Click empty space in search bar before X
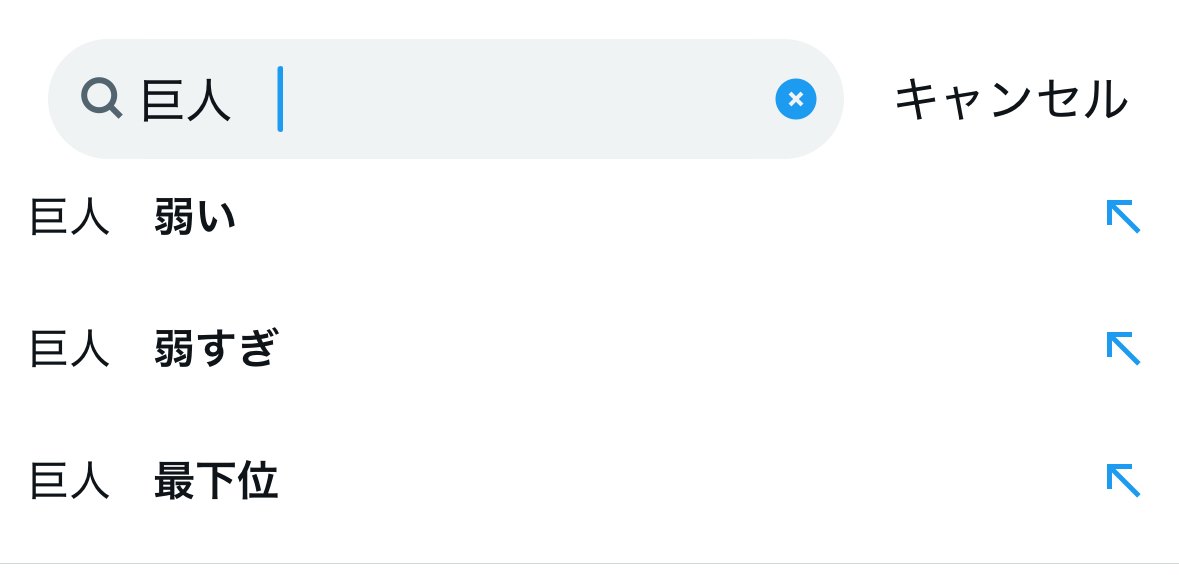 pyautogui.click(x=526, y=99)
